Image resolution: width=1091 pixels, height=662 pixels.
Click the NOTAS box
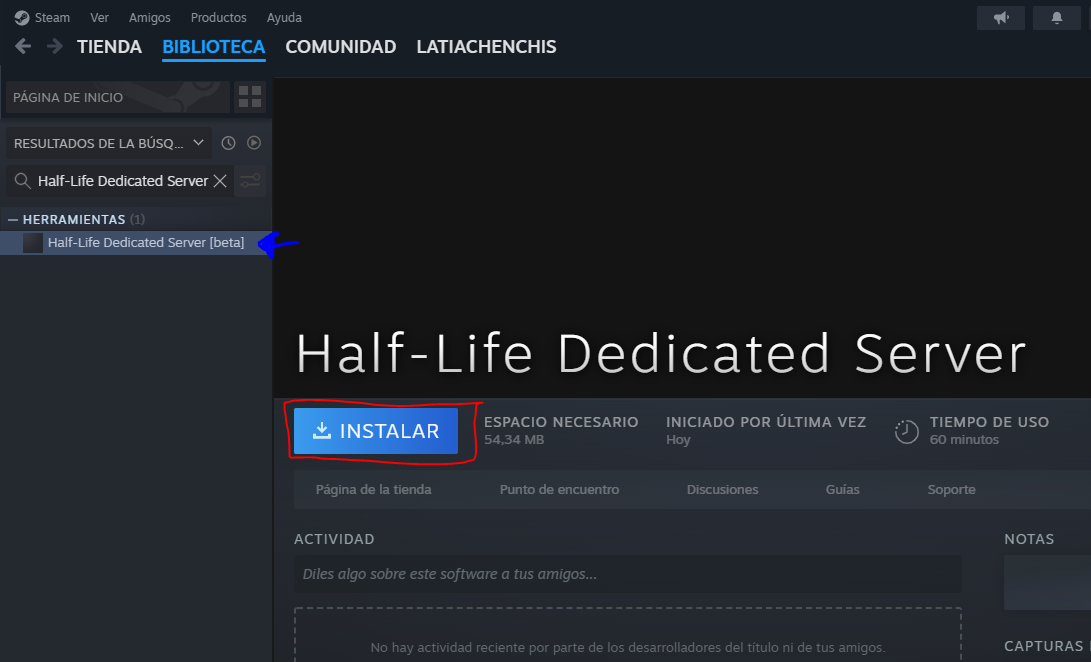[x=1047, y=583]
